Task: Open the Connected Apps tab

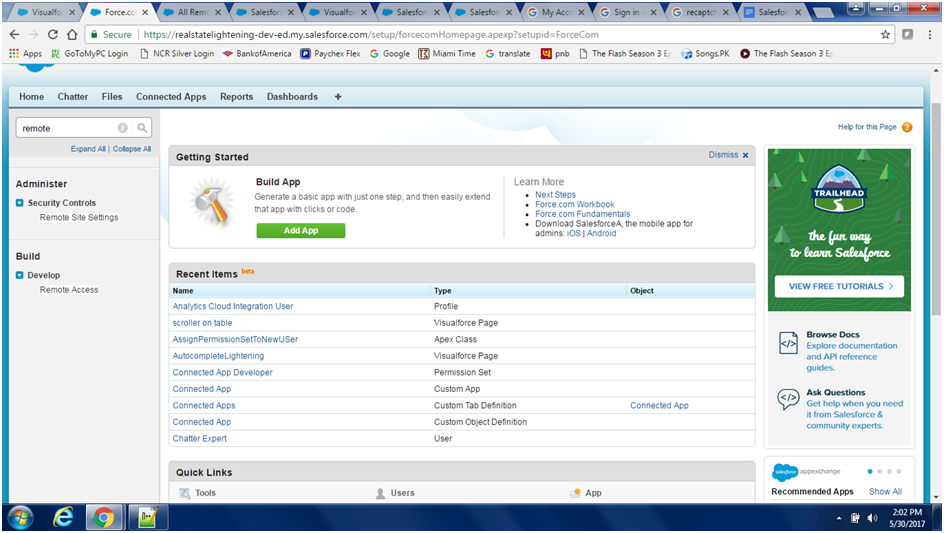Action: [171, 97]
